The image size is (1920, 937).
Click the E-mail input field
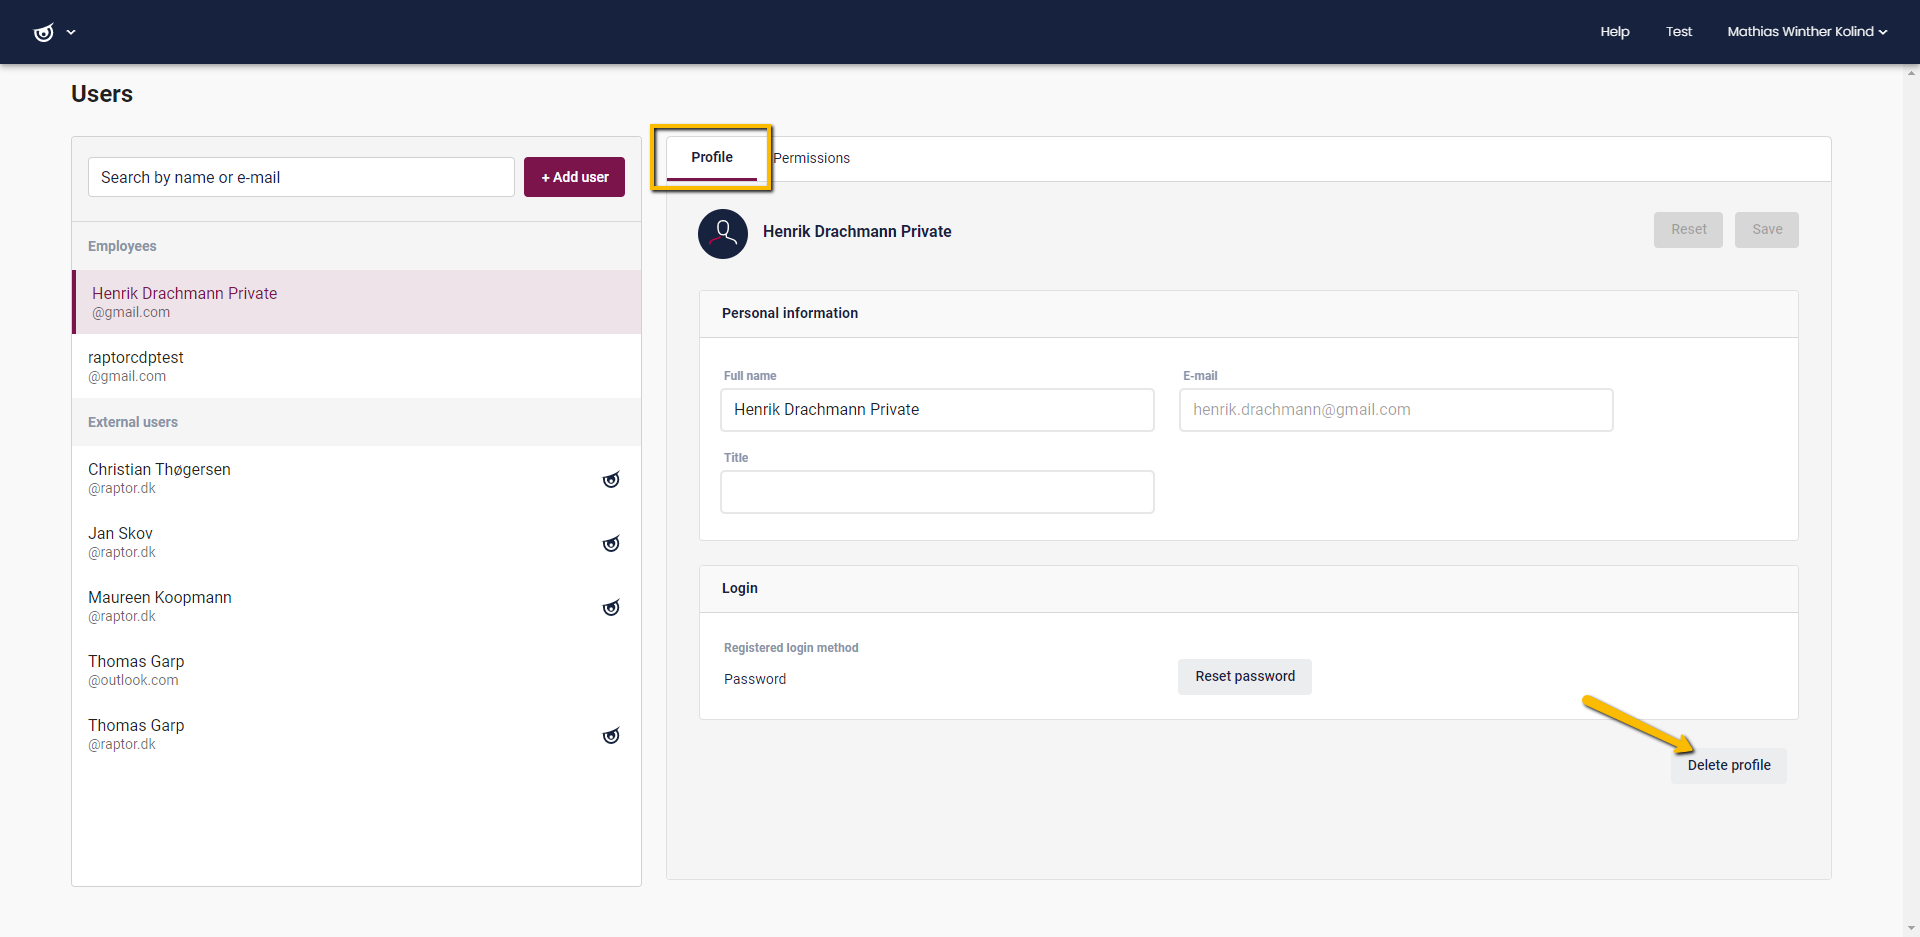[1396, 410]
